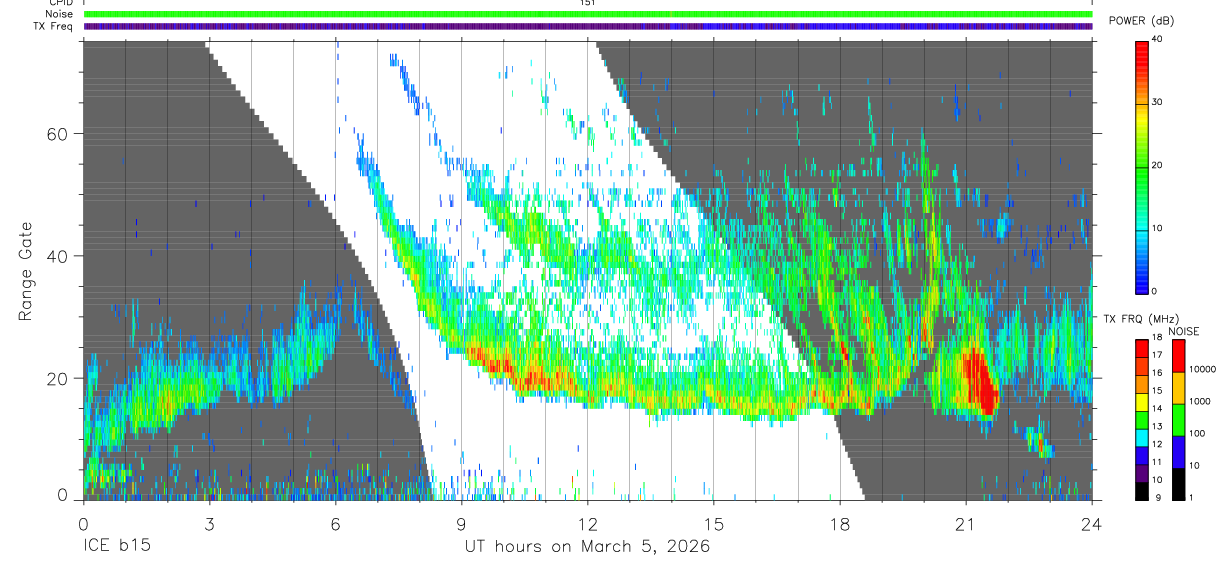
Task: Click the yellow swatch in the TX FRQ legend
Action: pyautogui.click(x=1142, y=401)
